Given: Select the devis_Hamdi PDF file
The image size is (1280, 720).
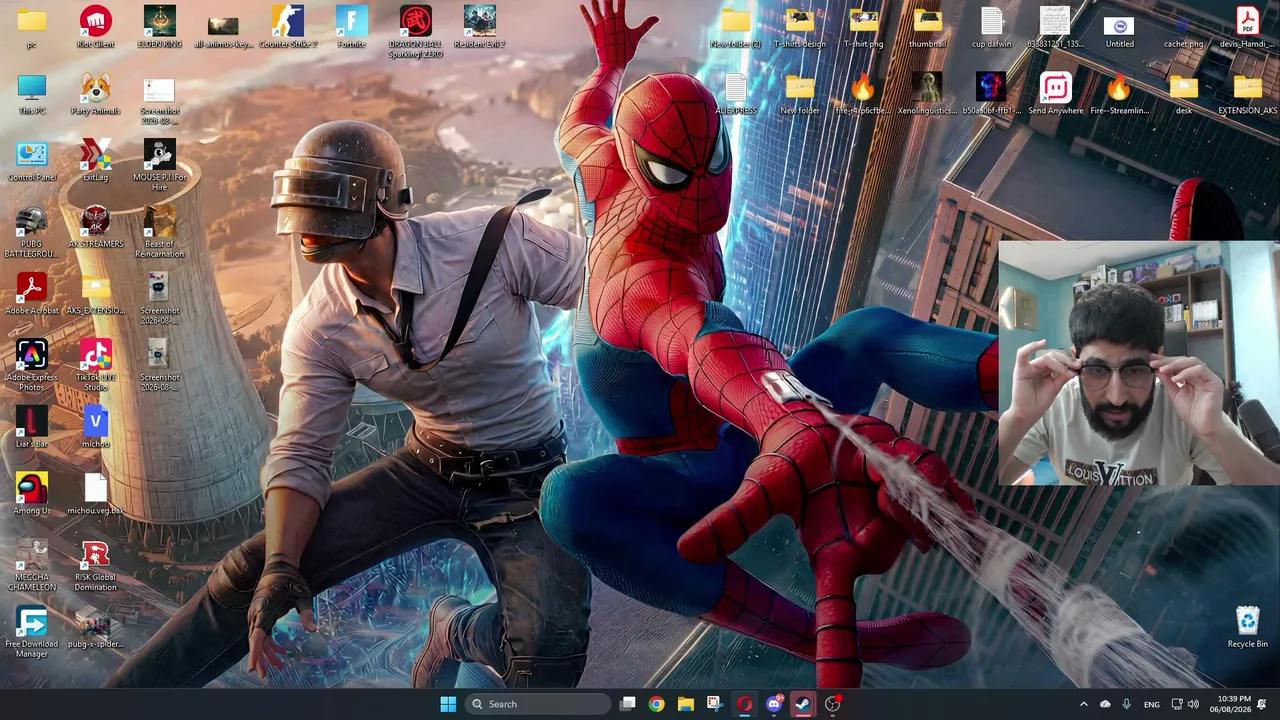Looking at the screenshot, I should 1247,27.
